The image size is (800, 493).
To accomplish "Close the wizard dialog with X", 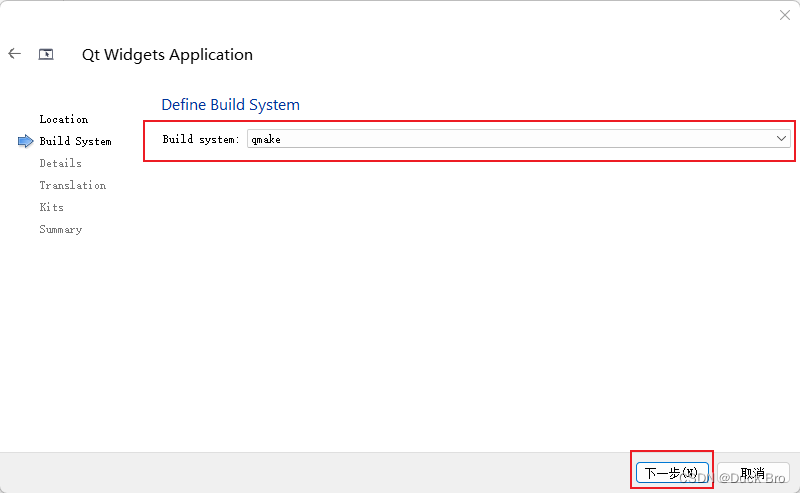I will [785, 15].
